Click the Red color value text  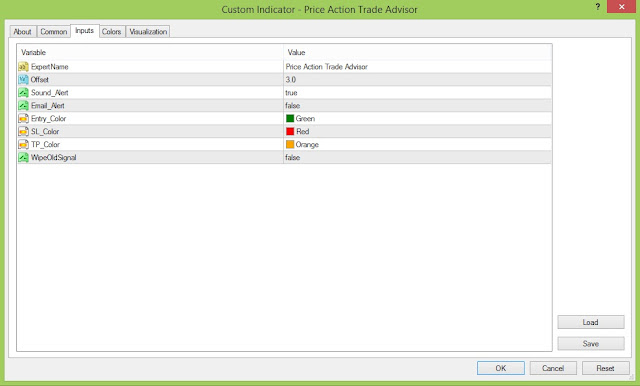coord(302,131)
